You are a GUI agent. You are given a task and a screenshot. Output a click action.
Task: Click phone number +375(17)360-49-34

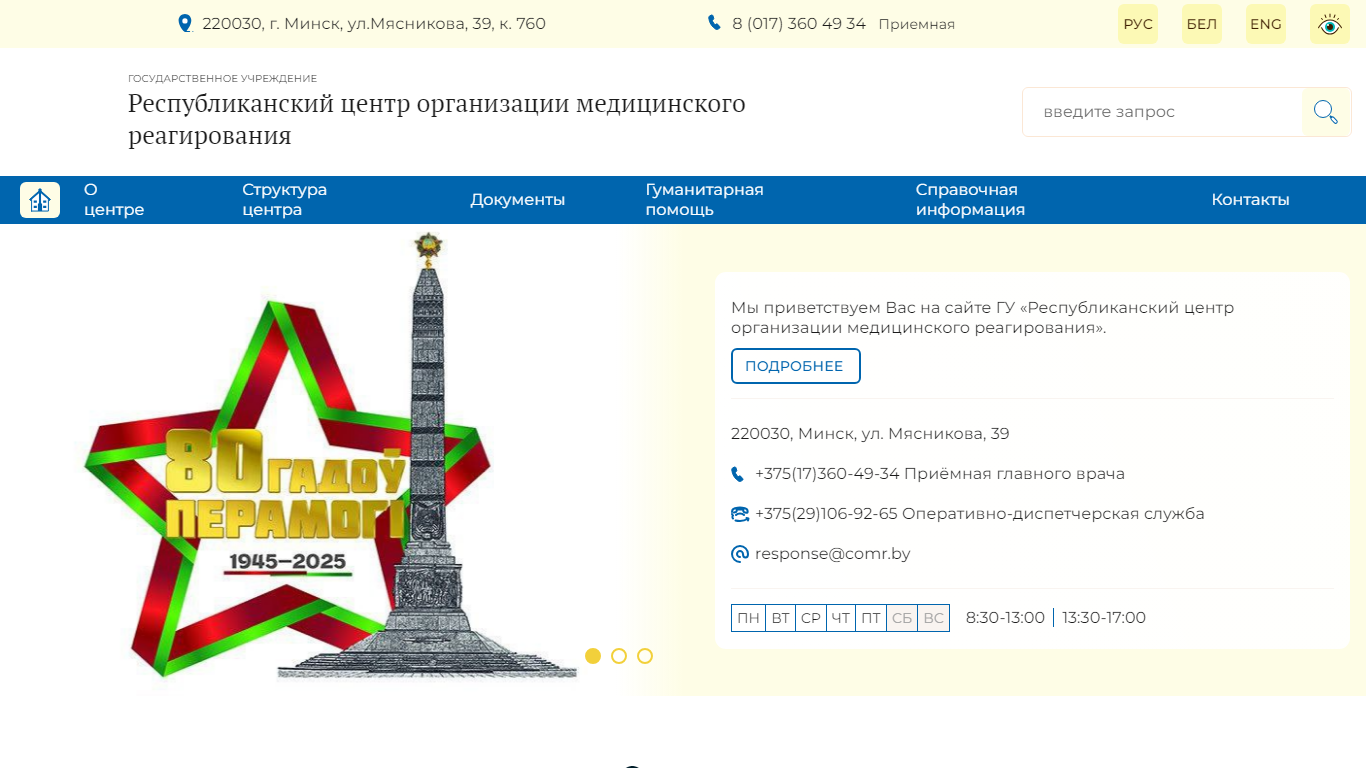(x=827, y=474)
